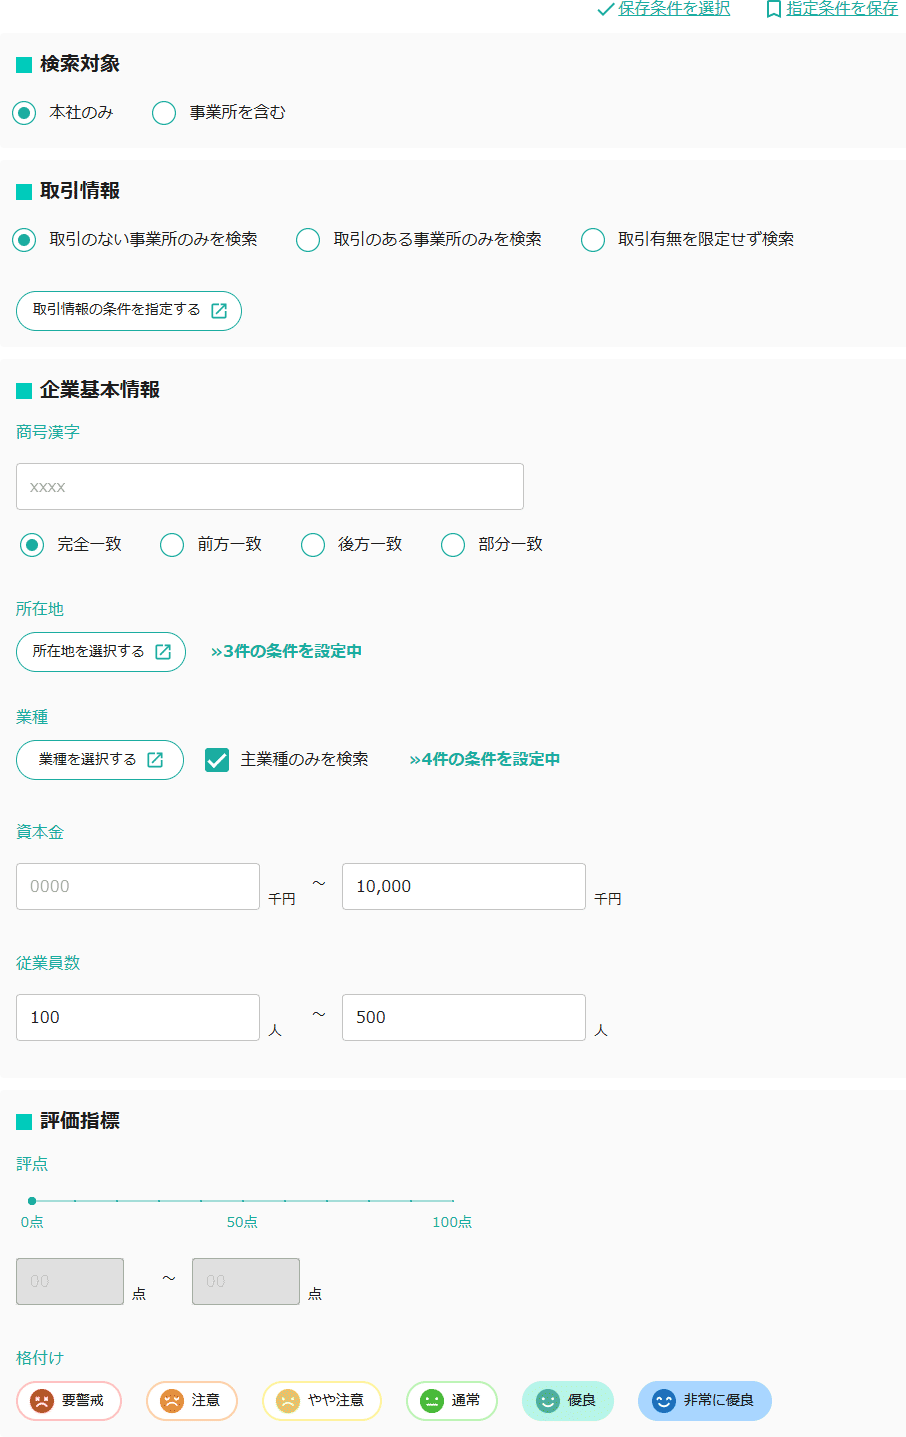Click the bookmark icon beside 指定条件を保存
This screenshot has width=906, height=1437.
[x=772, y=8]
